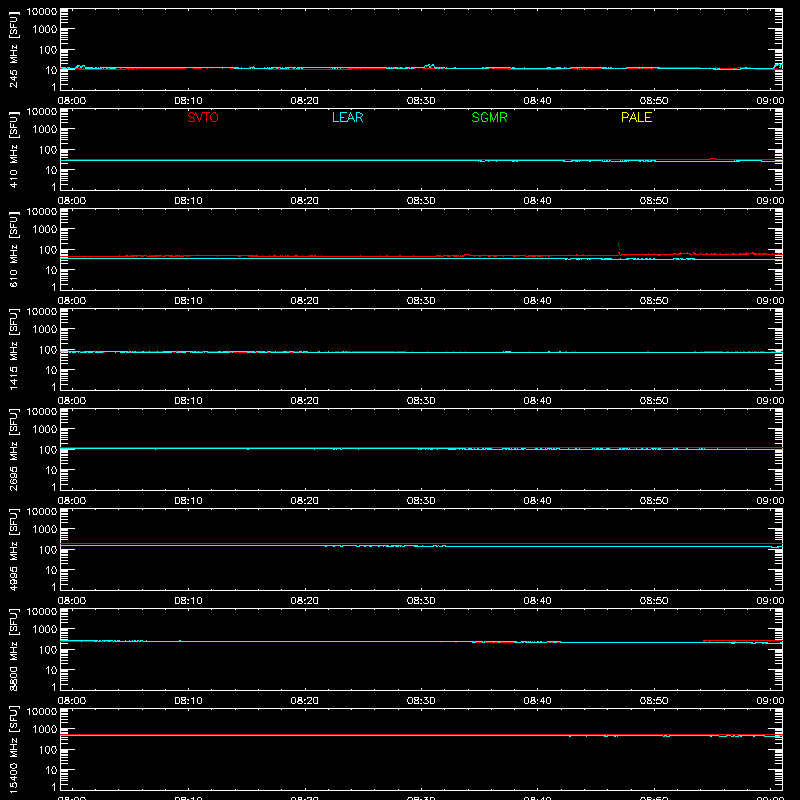Click the 100 y-axis label of 610 MHz panel
Image resolution: width=800 pixels, height=800 pixels.
point(48,250)
